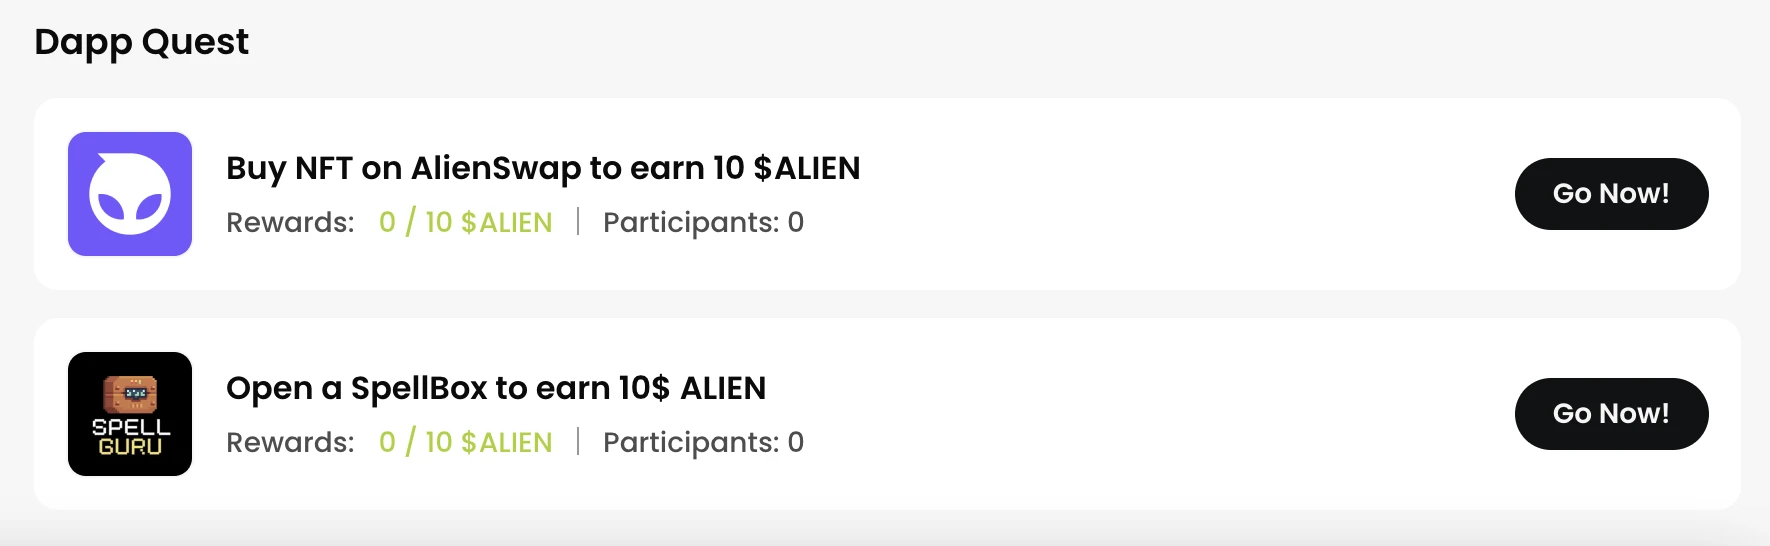The height and width of the screenshot is (546, 1770).
Task: Click Participants: 0 in the SpellBox quest
Action: click(x=703, y=442)
